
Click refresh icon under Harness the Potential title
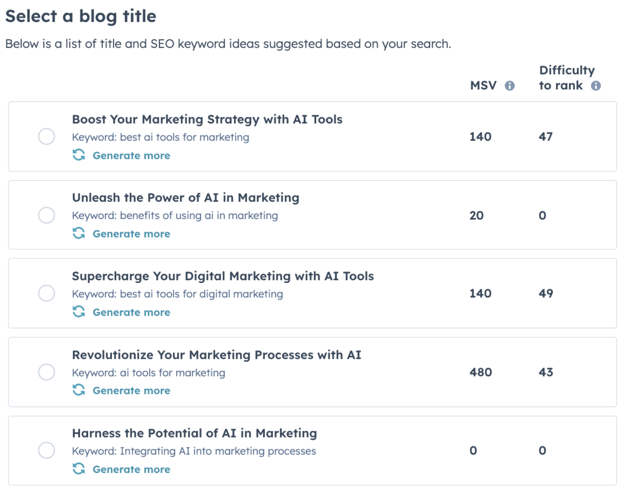coord(79,469)
